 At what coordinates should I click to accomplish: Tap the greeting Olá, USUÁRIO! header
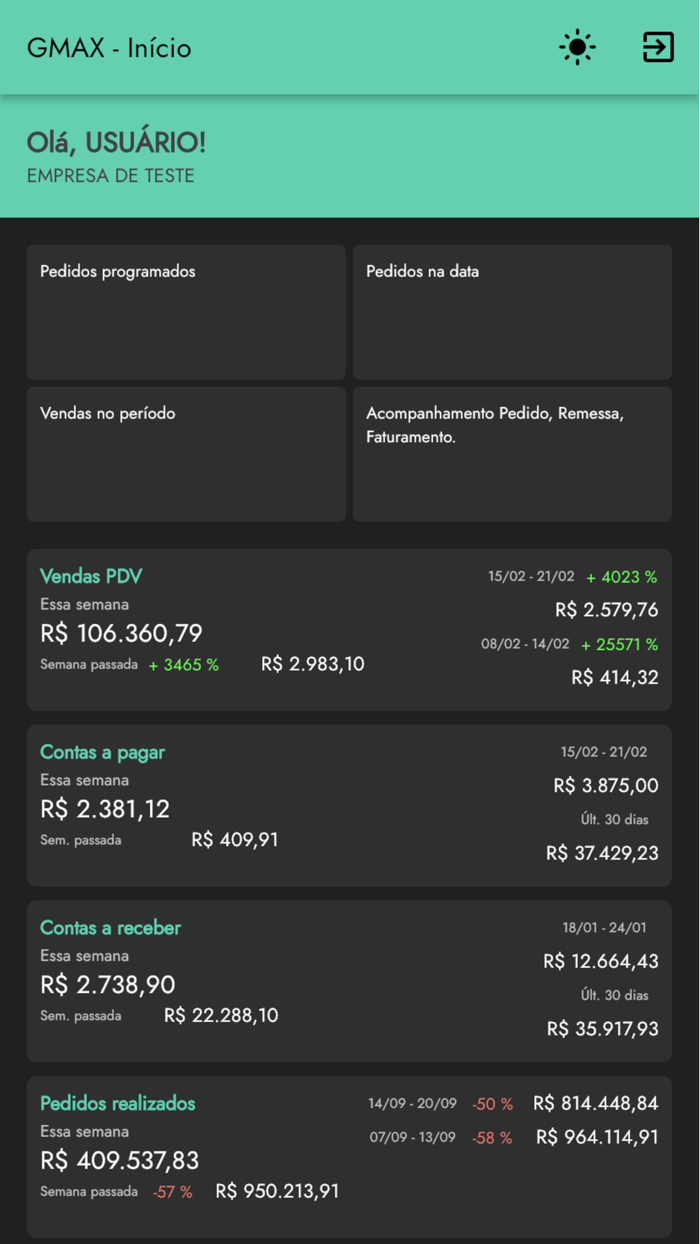pyautogui.click(x=115, y=143)
